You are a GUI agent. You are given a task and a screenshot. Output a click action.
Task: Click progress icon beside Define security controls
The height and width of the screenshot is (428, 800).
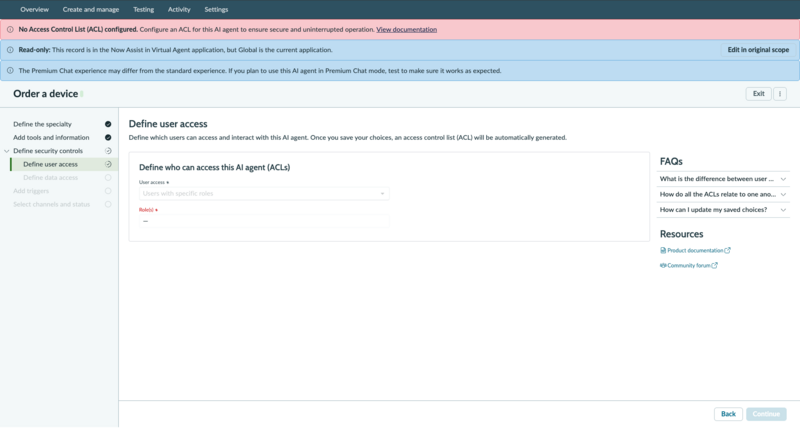point(108,151)
